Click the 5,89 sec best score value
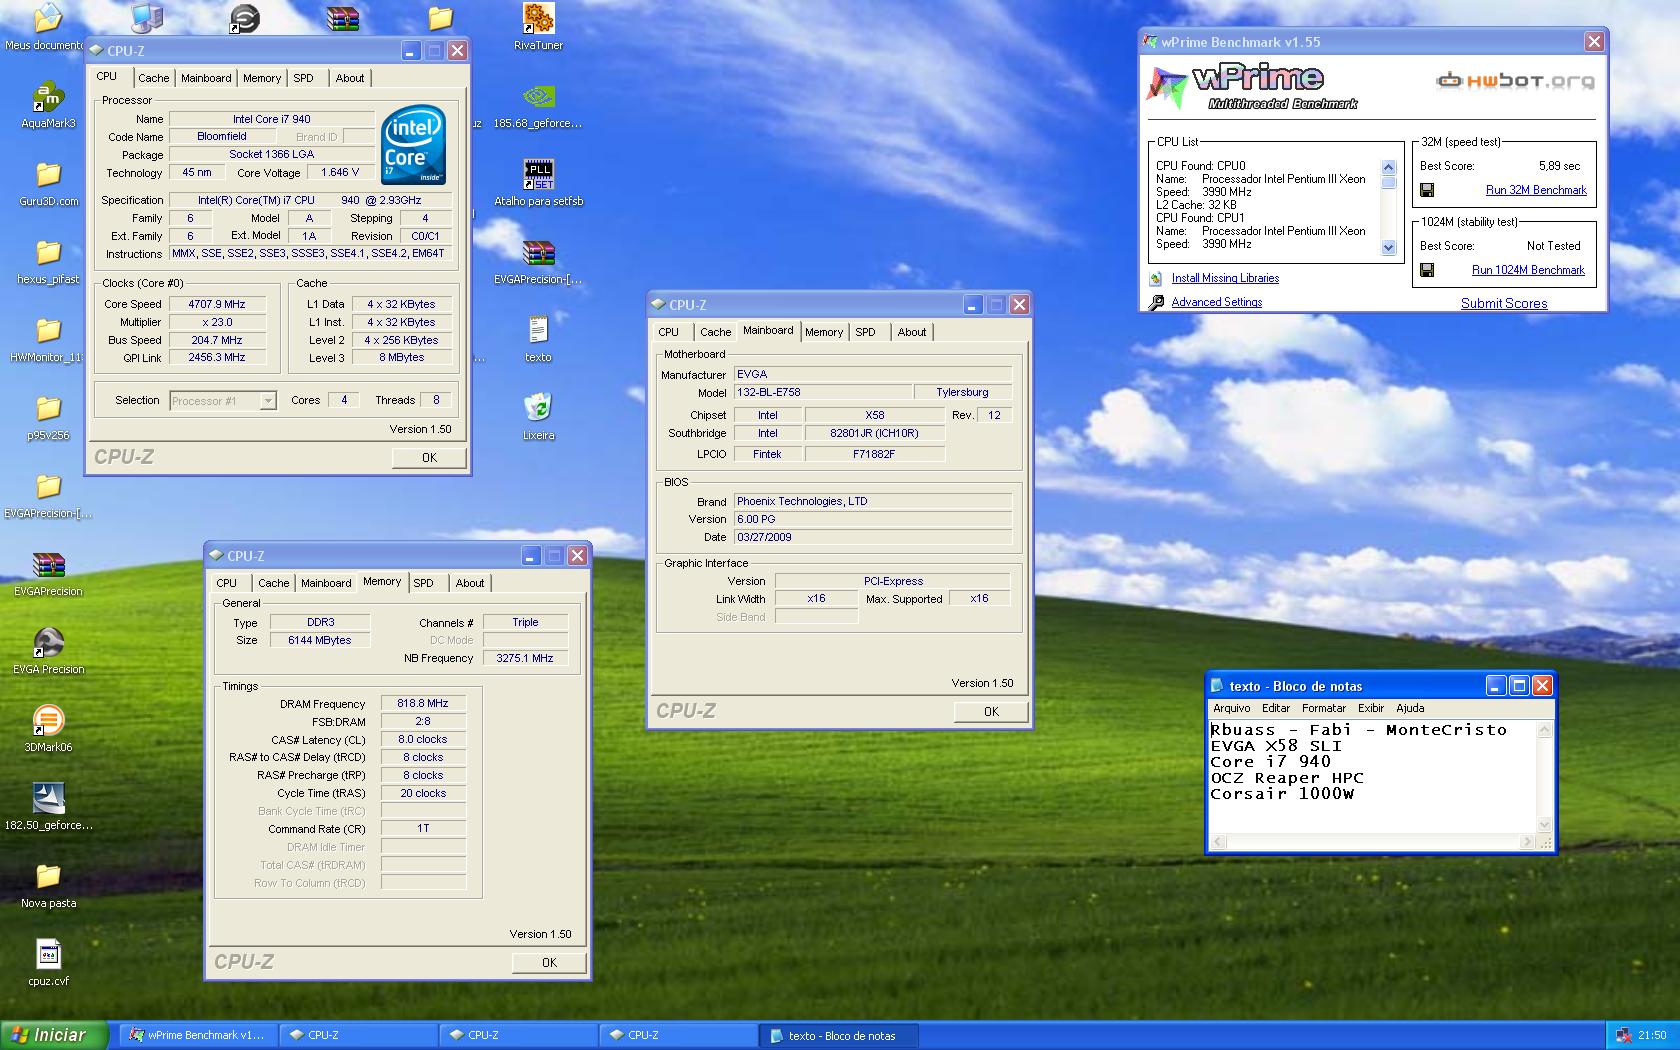Viewport: 1680px width, 1050px height. 1559,166
